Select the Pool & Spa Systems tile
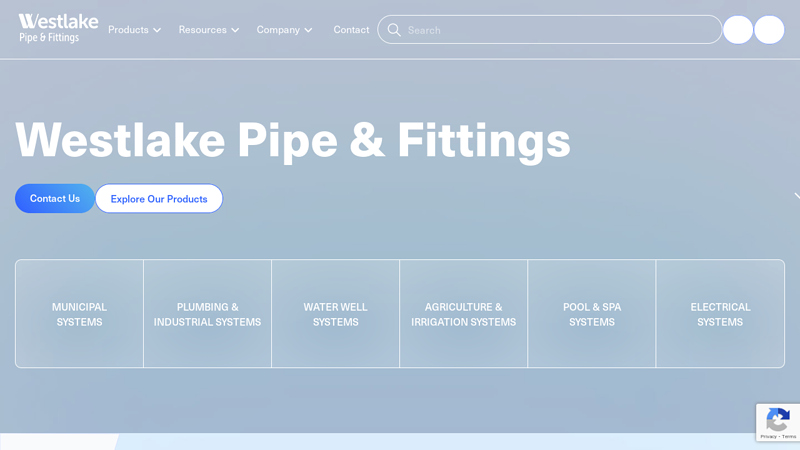 coord(592,314)
